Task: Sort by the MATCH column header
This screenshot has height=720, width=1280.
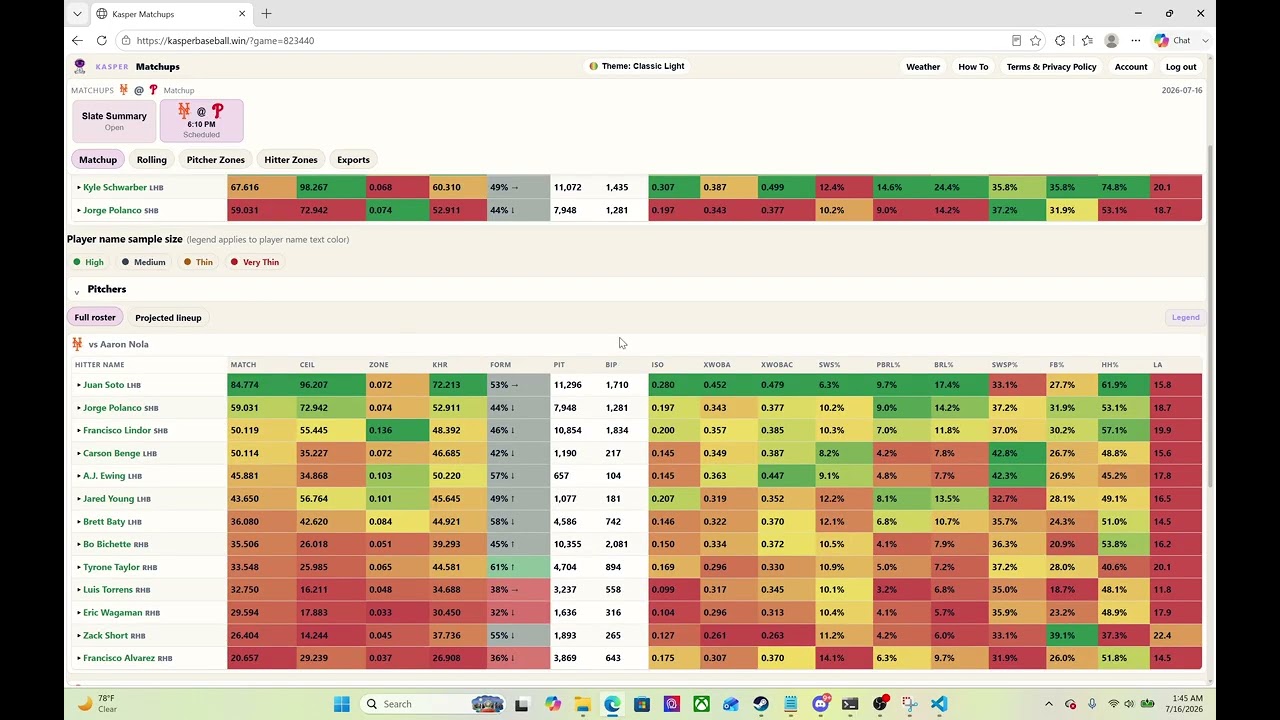Action: click(x=243, y=365)
